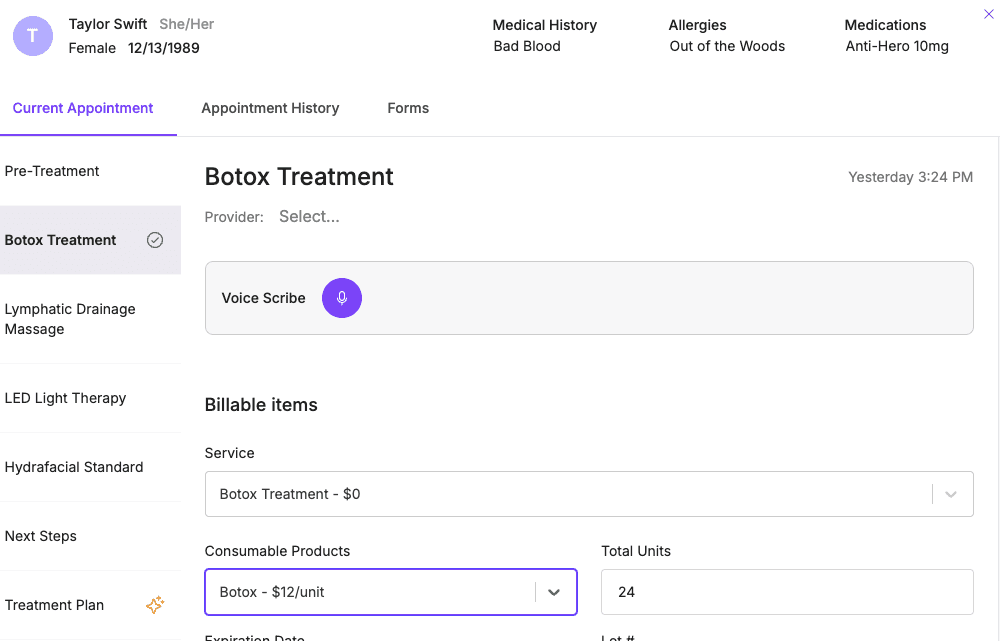
Task: Click the Total Units field showing 24
Action: 787,592
